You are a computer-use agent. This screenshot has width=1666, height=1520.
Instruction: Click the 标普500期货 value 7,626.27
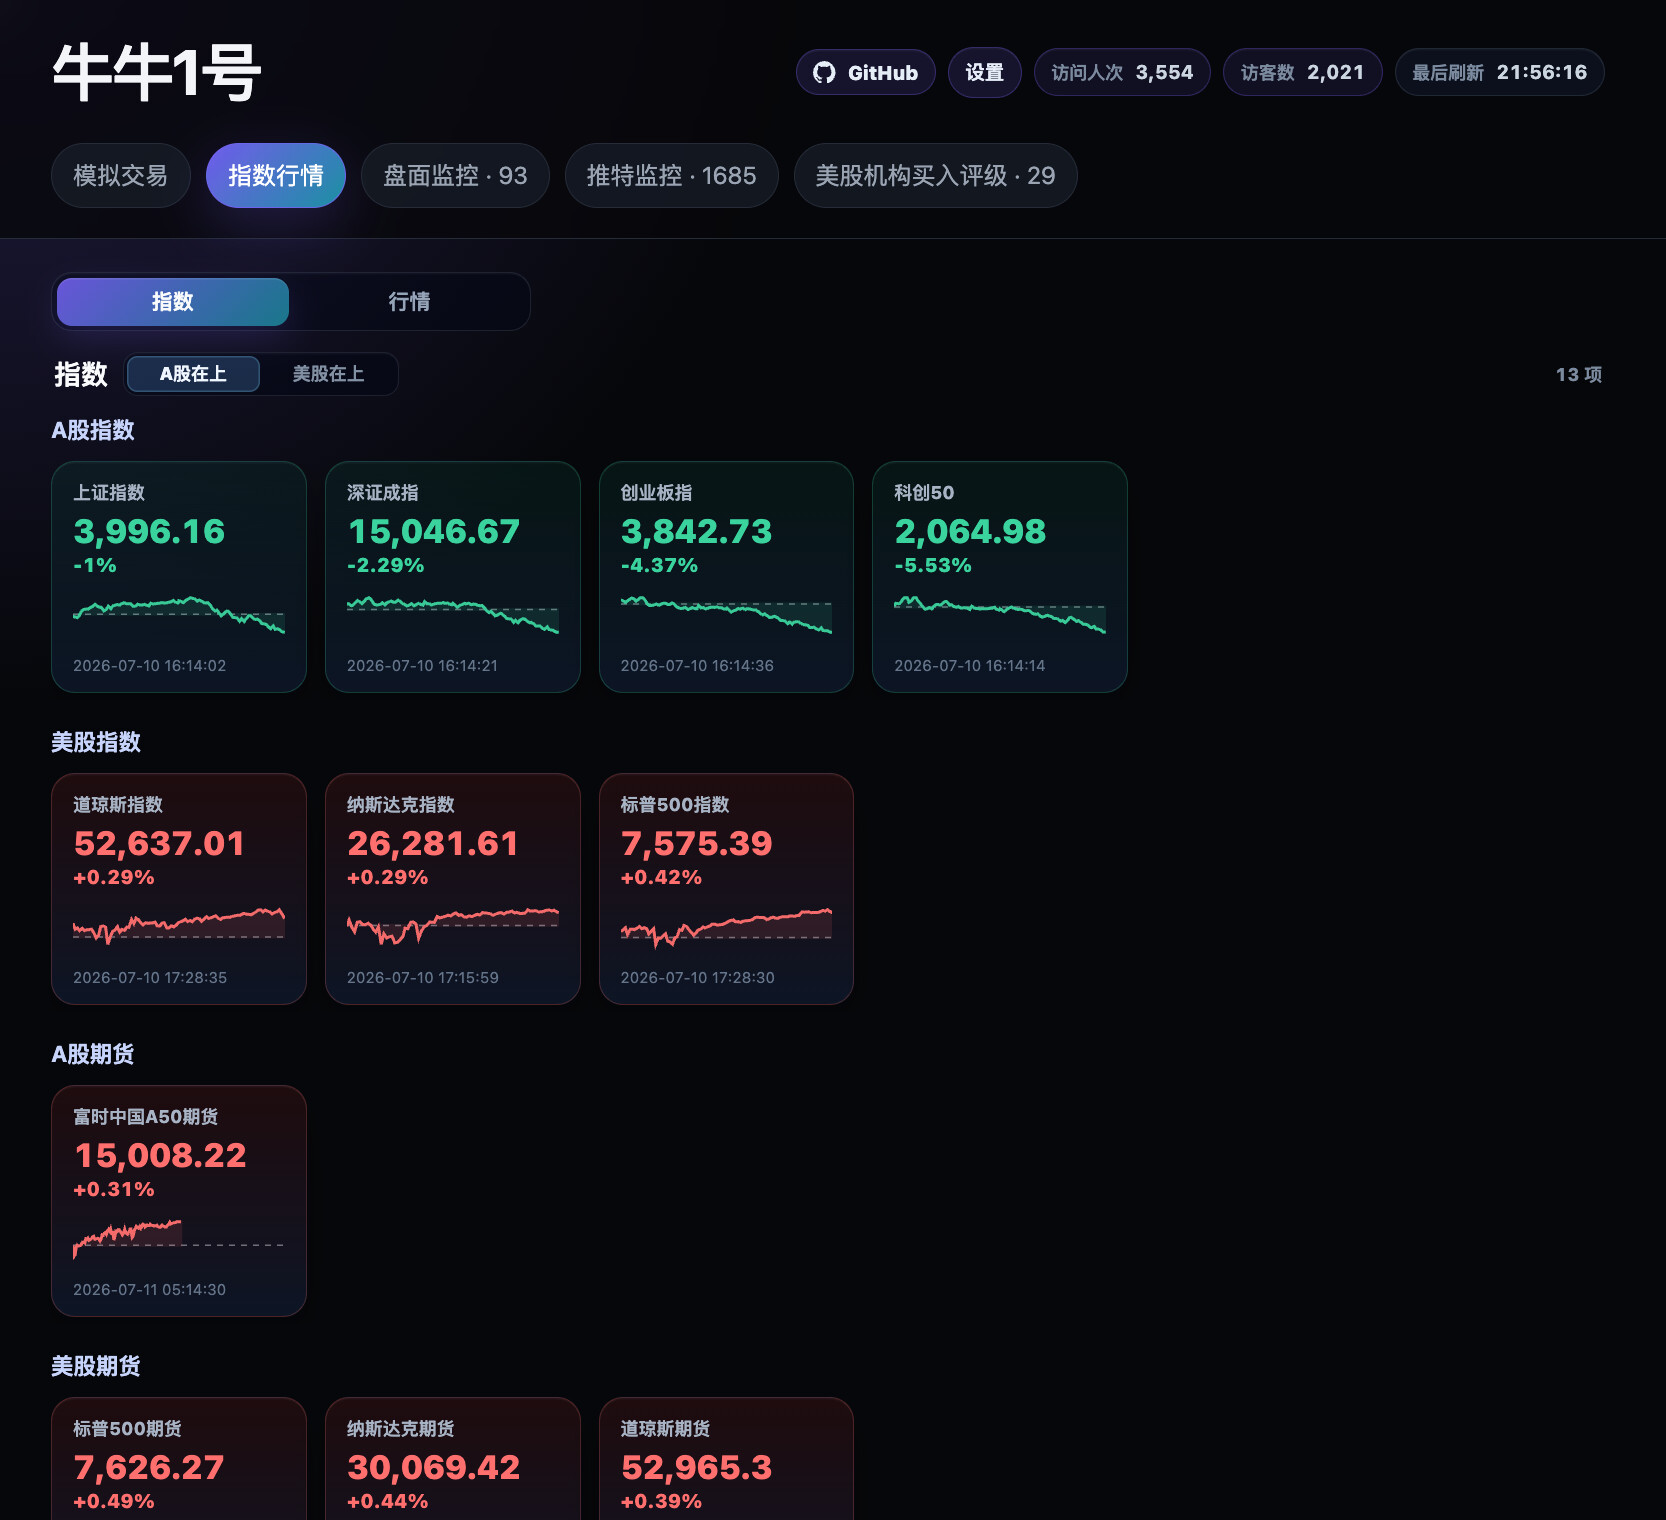pyautogui.click(x=148, y=1467)
